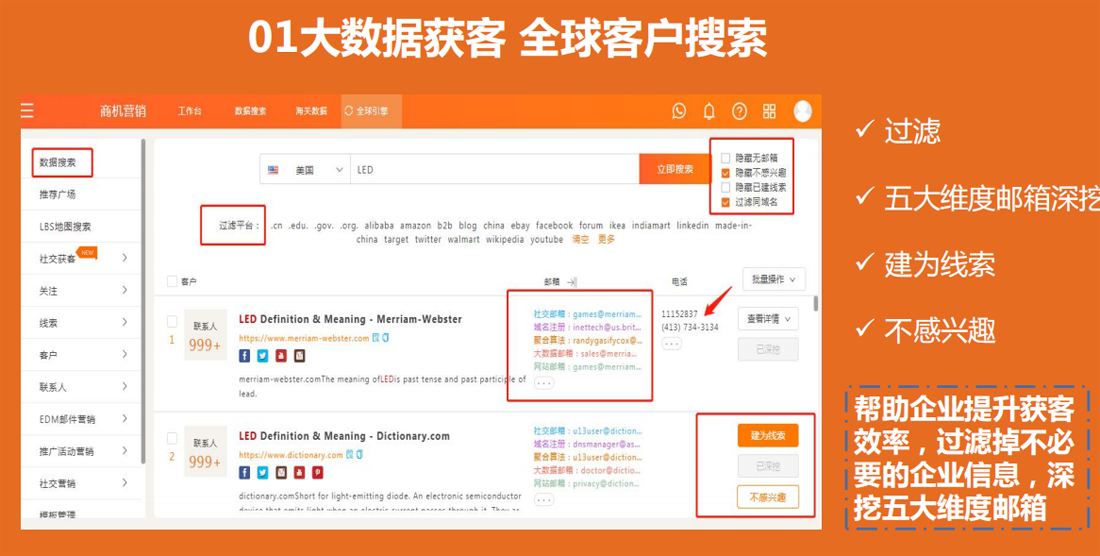Toggle the 隐藏无邮箱 checkbox

coord(726,158)
